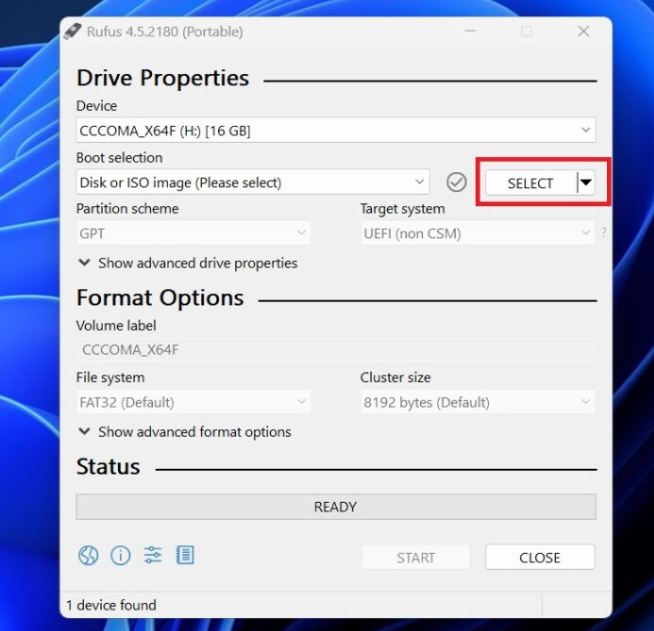654x631 pixels.
Task: Click the Boot selection label
Action: (119, 158)
